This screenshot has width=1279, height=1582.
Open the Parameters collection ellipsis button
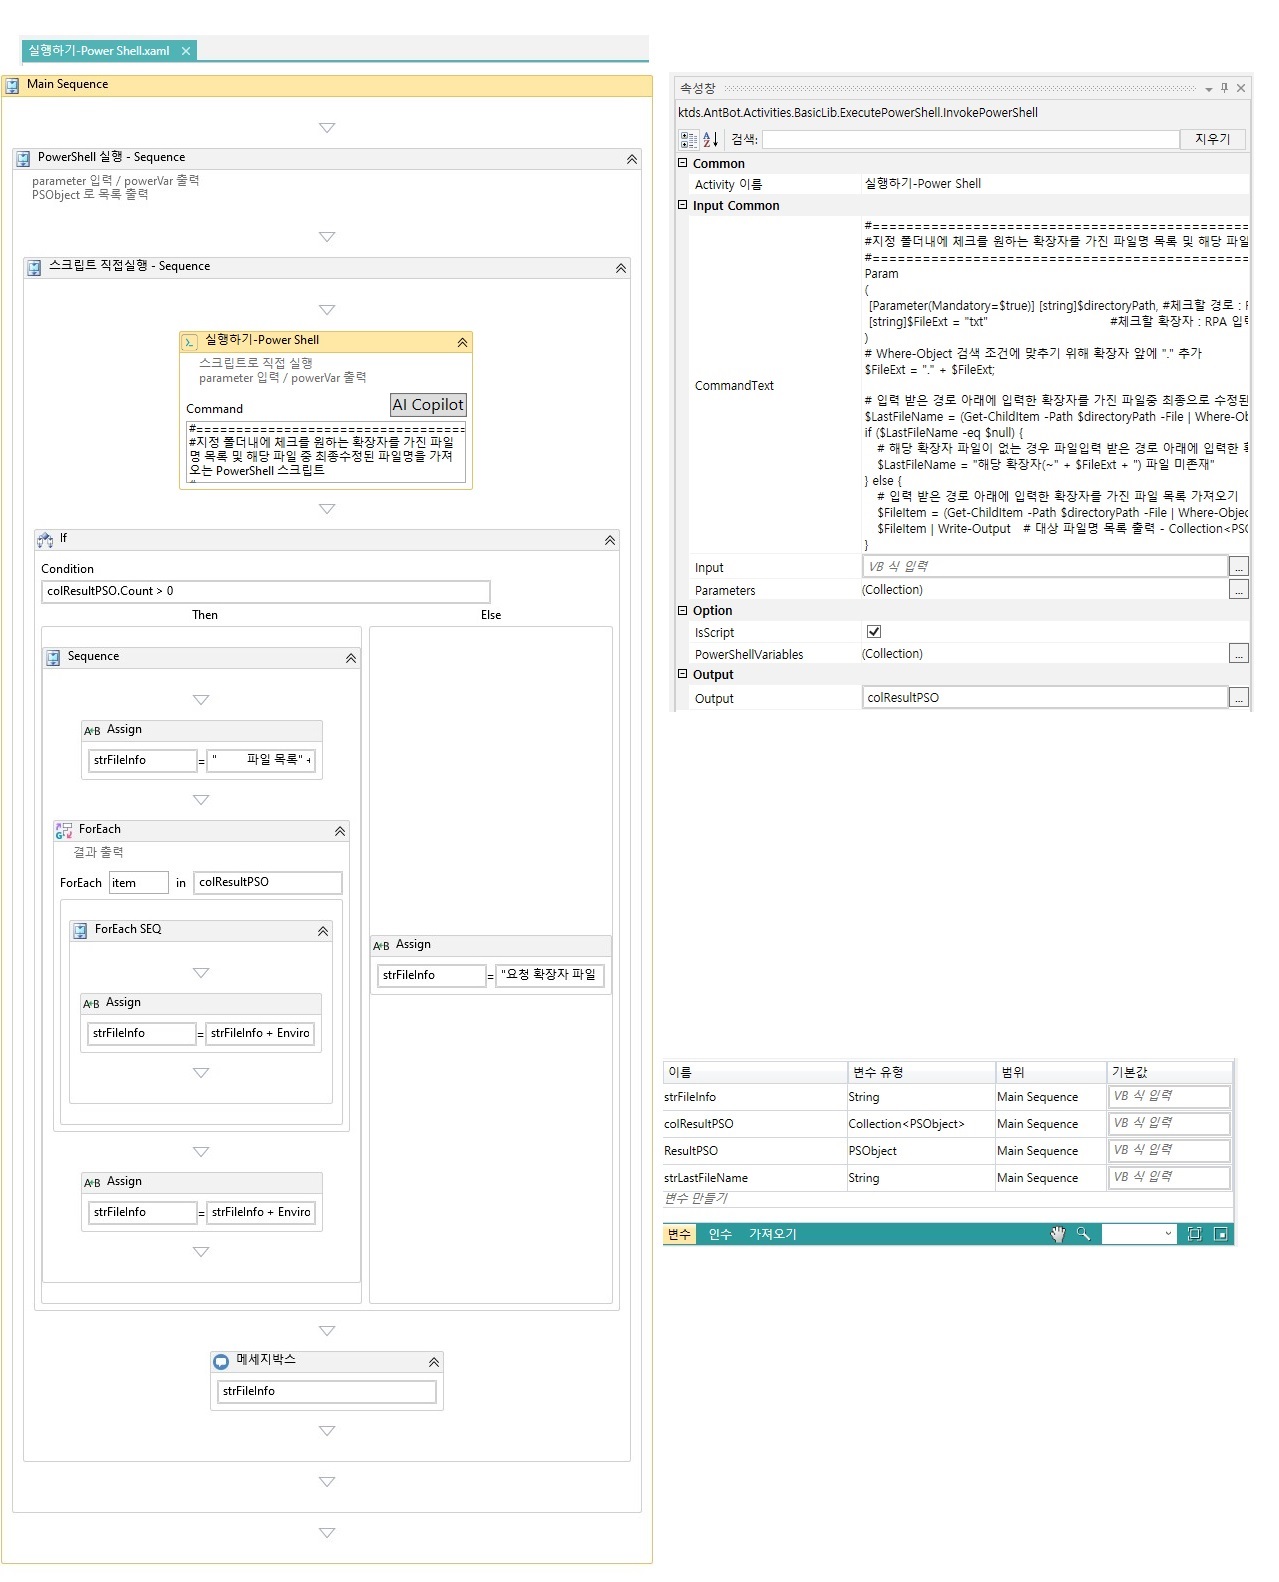pos(1239,590)
